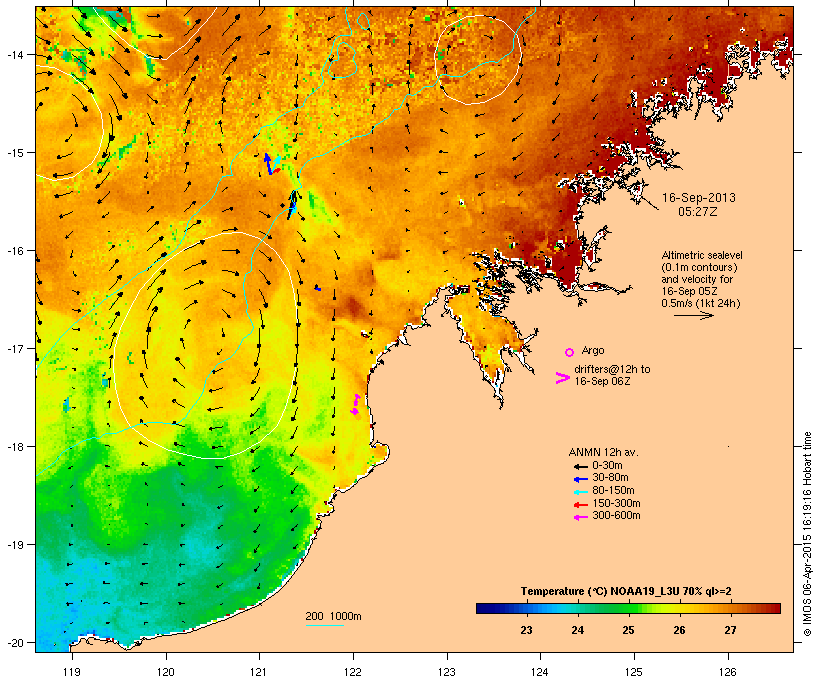The image size is (820, 680).
Task: Click the longitude axis label 124
Action: pos(540,672)
